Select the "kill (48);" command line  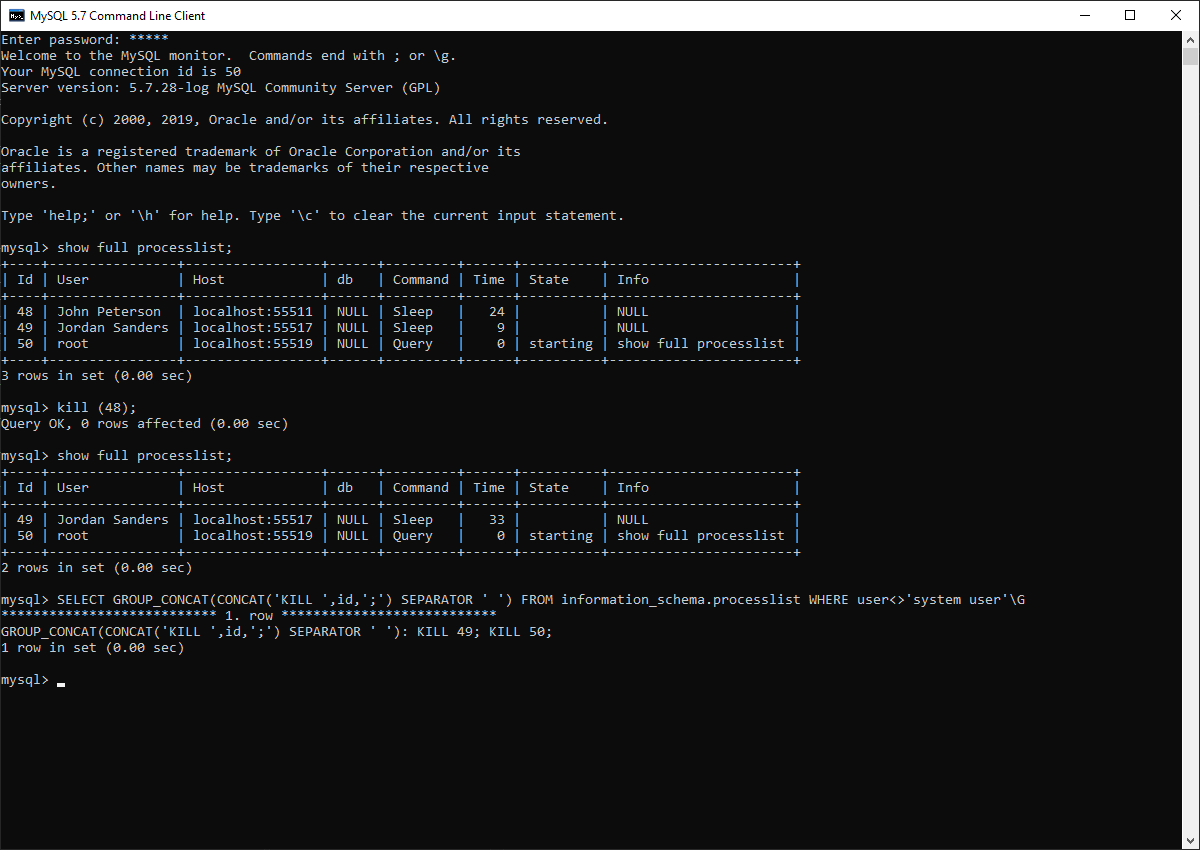pyautogui.click(x=69, y=408)
